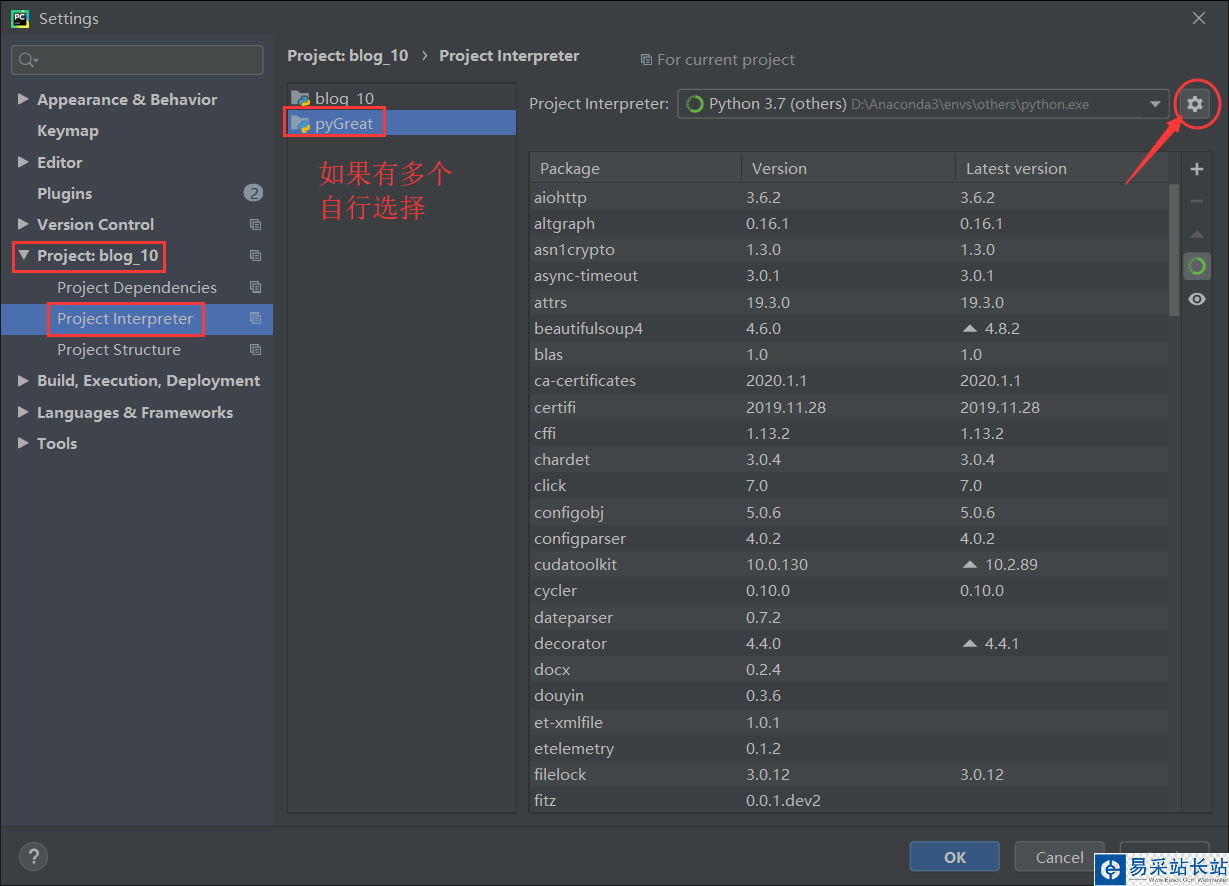This screenshot has height=886, width=1229.
Task: Click the package list vertical scrollbar
Action: 1174,250
